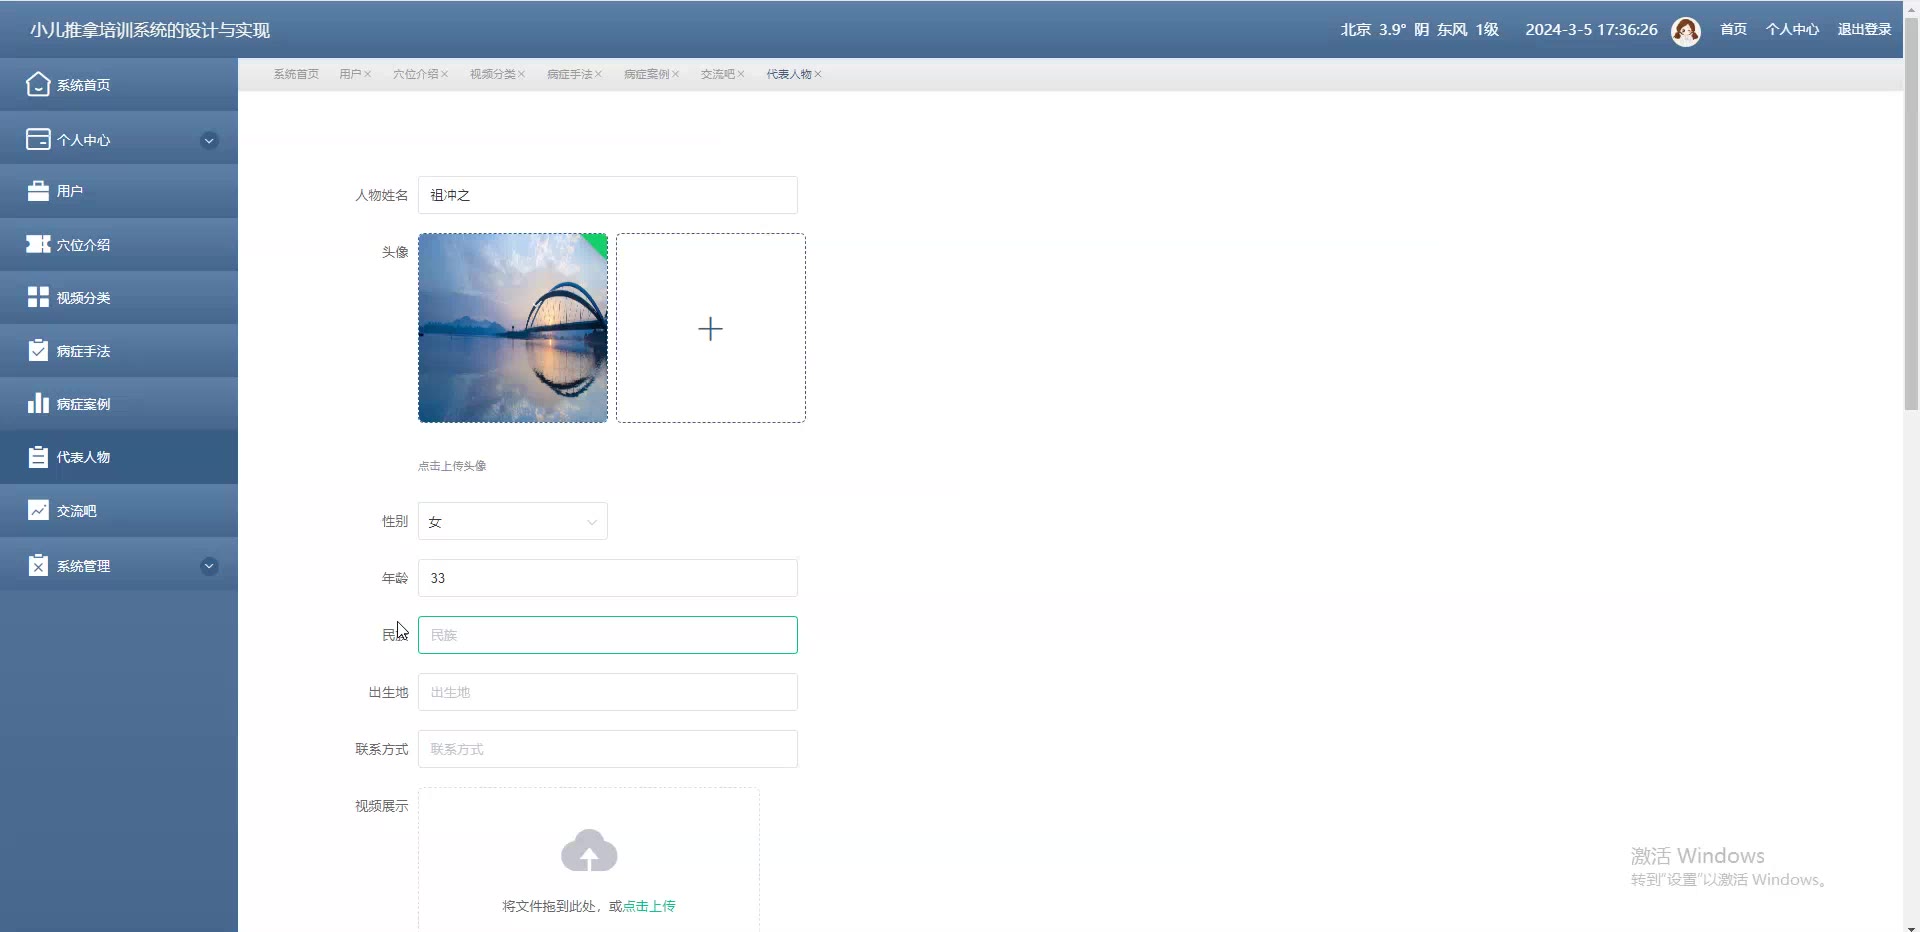The height and width of the screenshot is (932, 1920).
Task: Open 病症手法 in the sidebar menu
Action: pos(119,350)
